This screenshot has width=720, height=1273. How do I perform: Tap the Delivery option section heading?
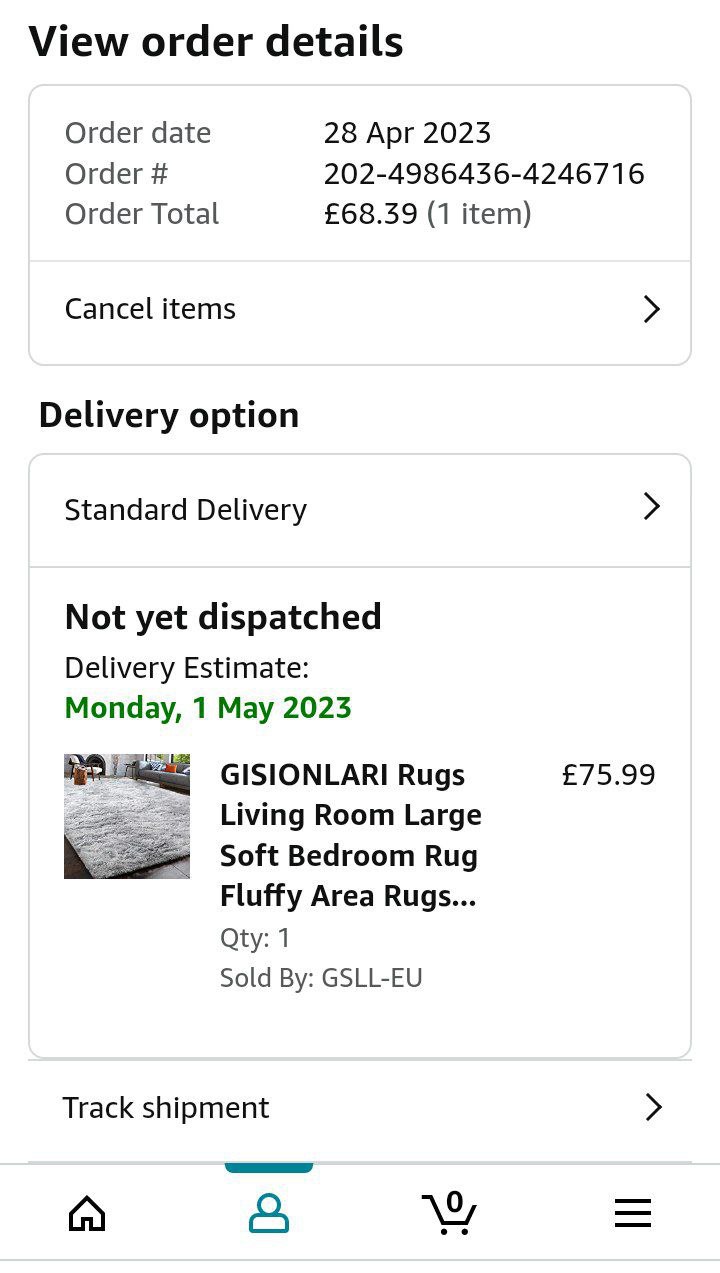pyautogui.click(x=169, y=415)
